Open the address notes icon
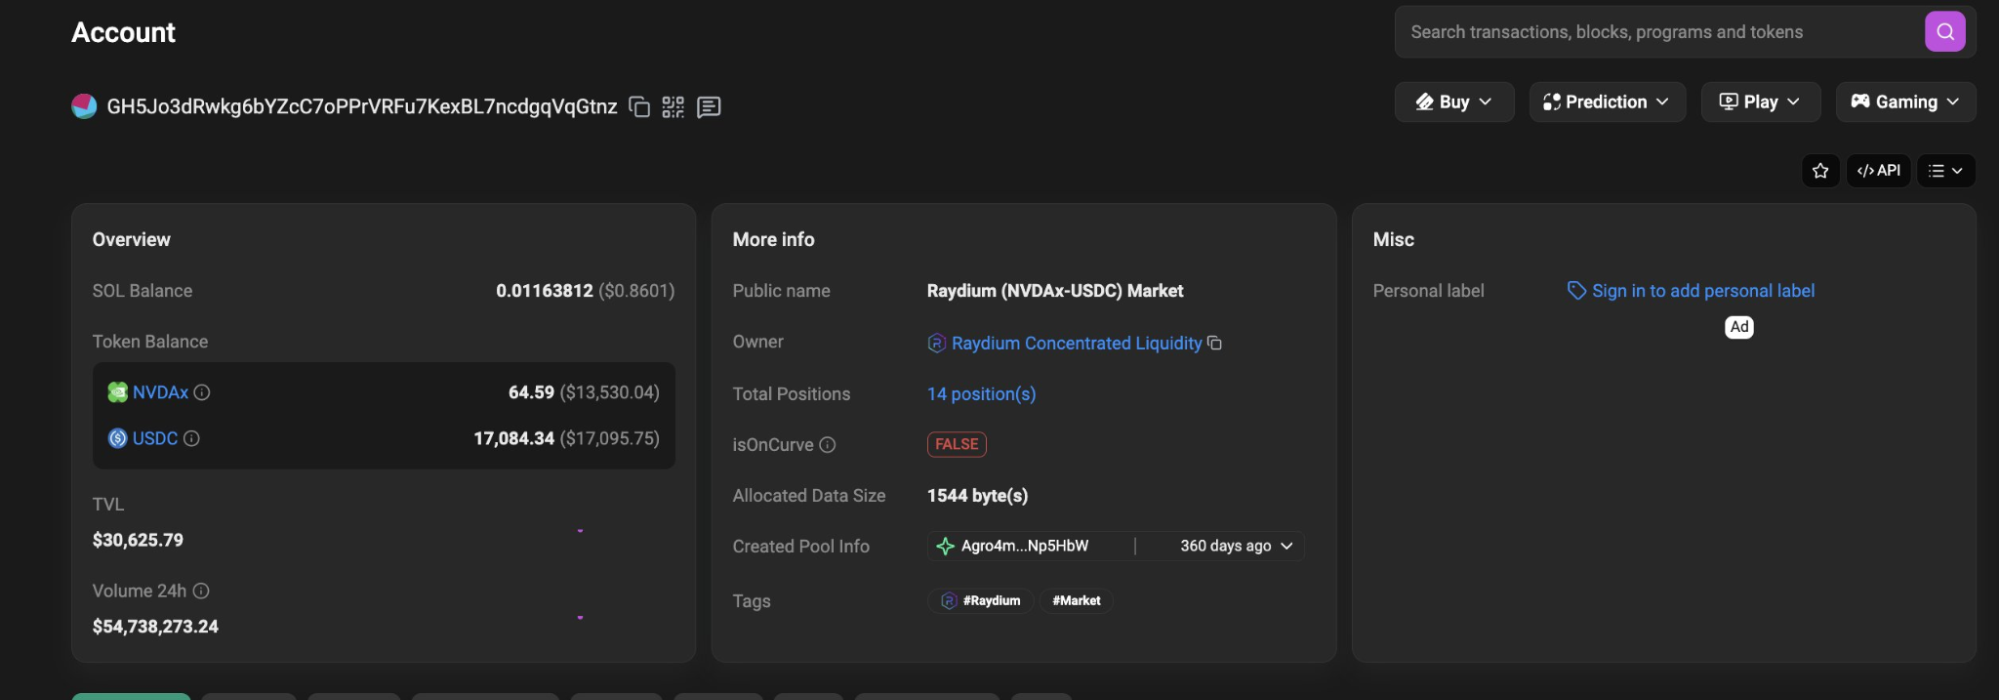 (x=709, y=107)
